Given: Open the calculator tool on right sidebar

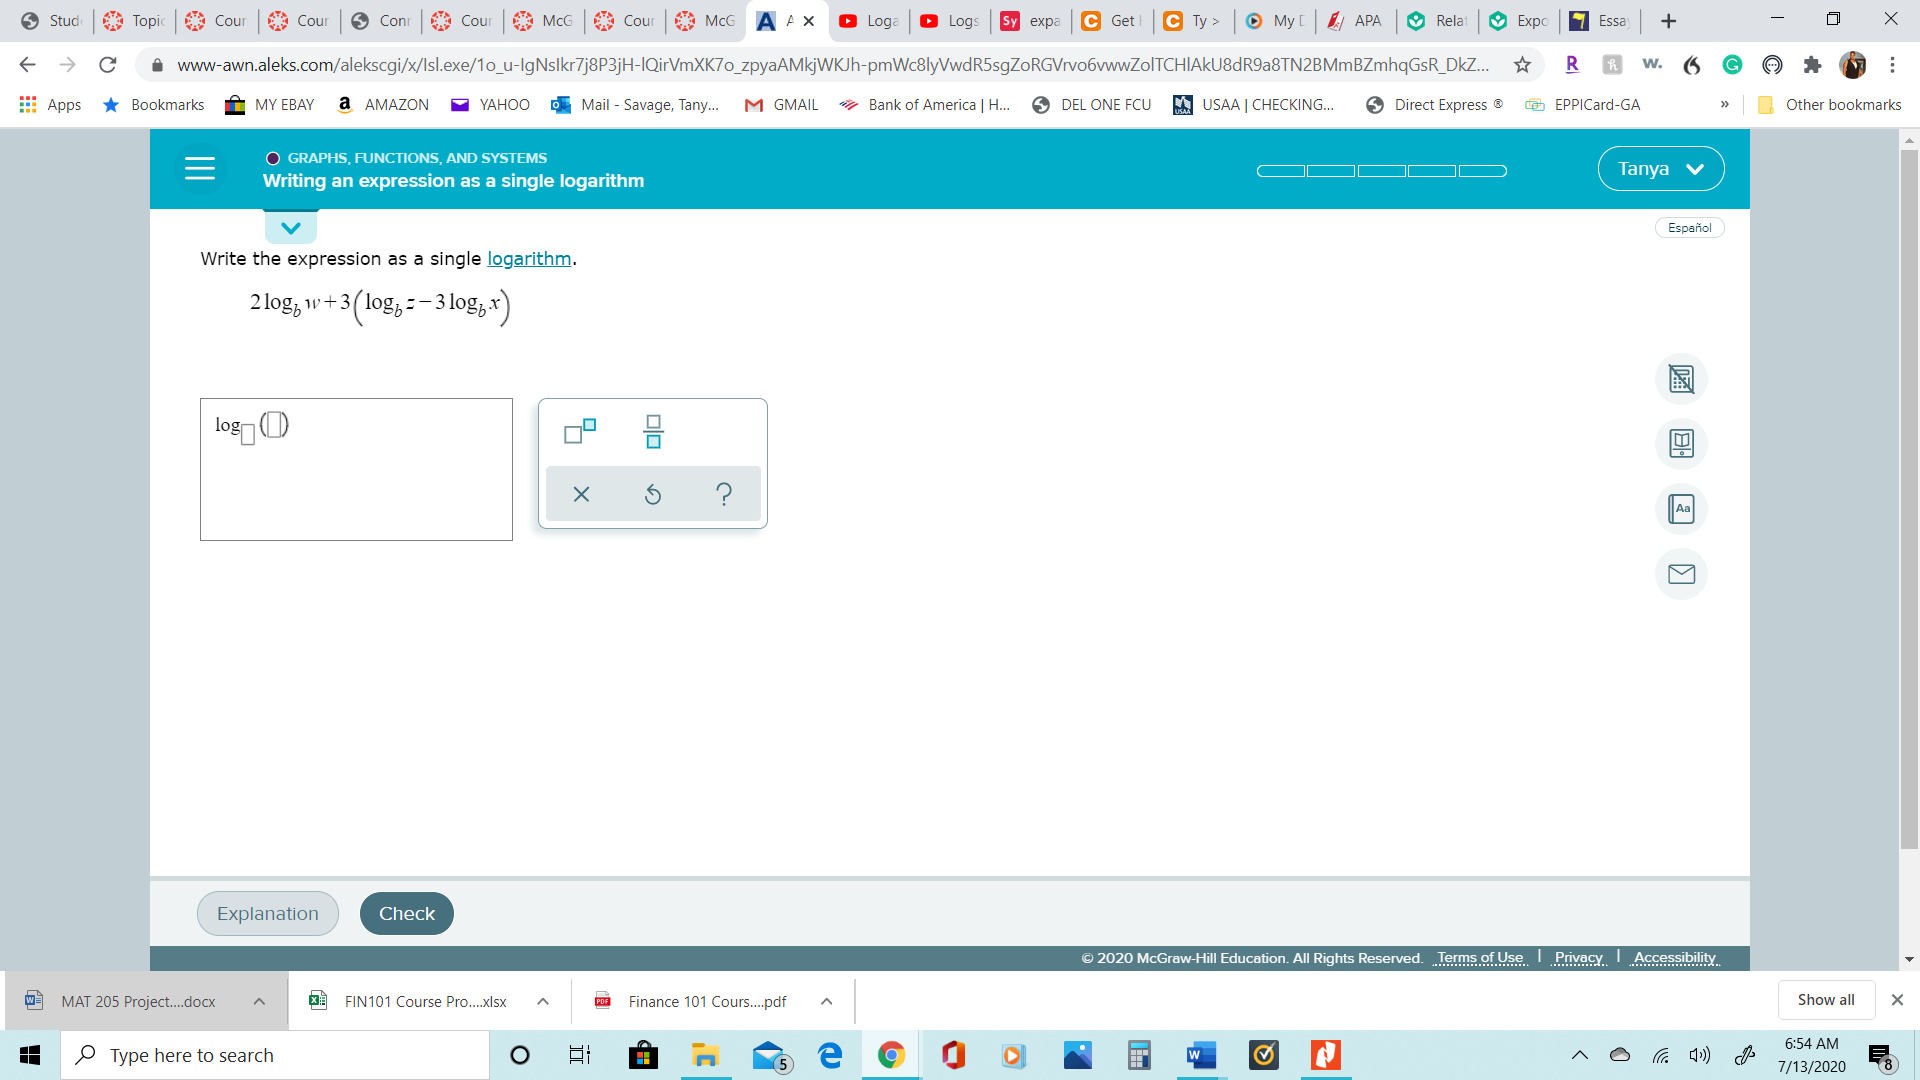Looking at the screenshot, I should point(1681,379).
